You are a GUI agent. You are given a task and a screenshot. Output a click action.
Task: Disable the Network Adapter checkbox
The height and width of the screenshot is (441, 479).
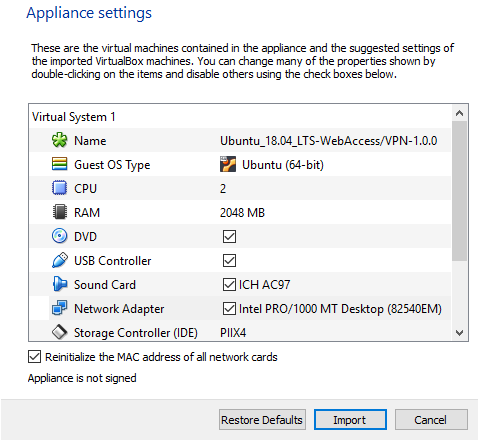[229, 309]
